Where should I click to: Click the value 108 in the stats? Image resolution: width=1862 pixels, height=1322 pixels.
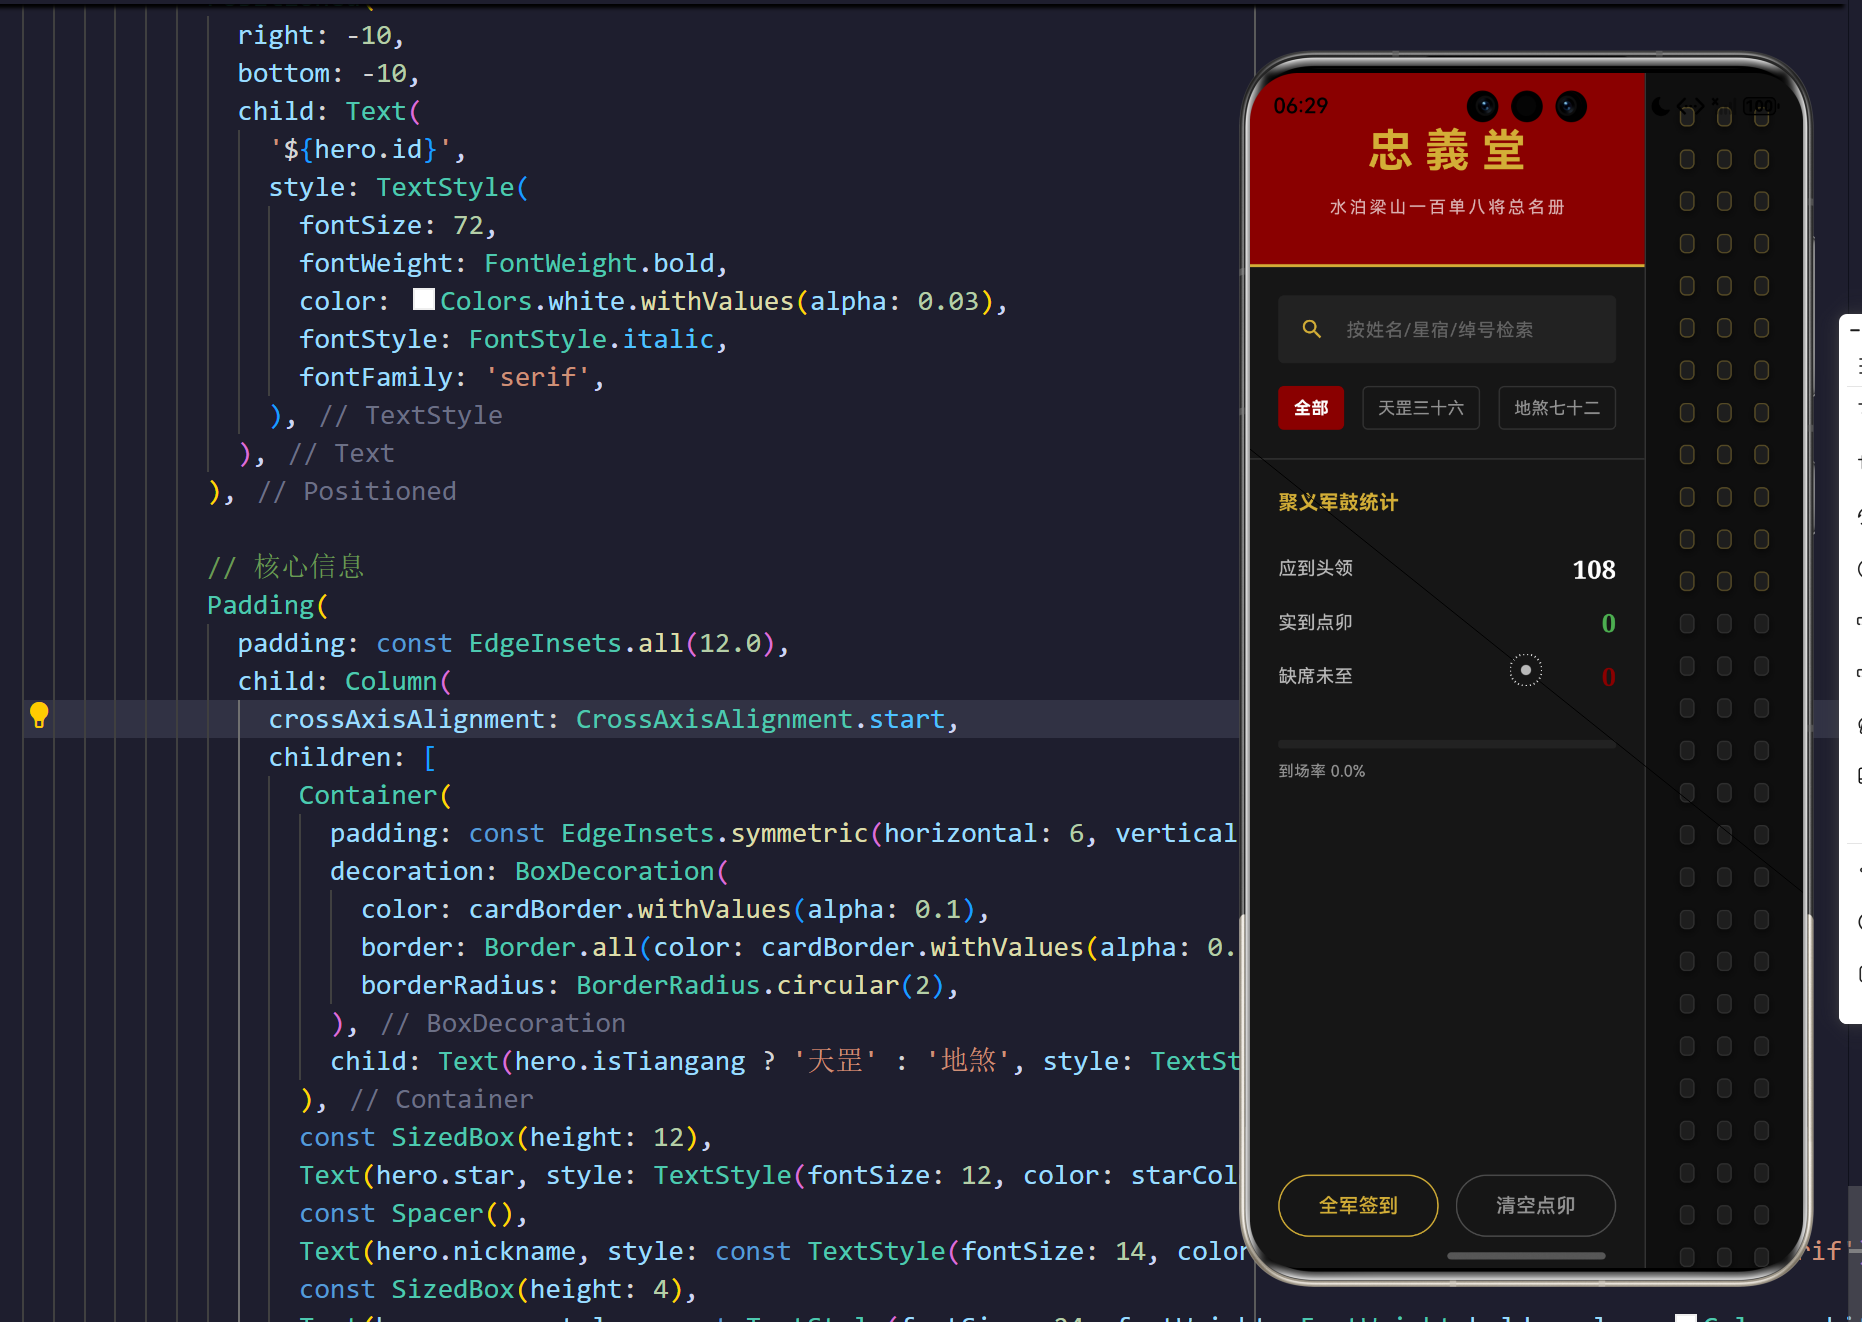[x=1593, y=569]
